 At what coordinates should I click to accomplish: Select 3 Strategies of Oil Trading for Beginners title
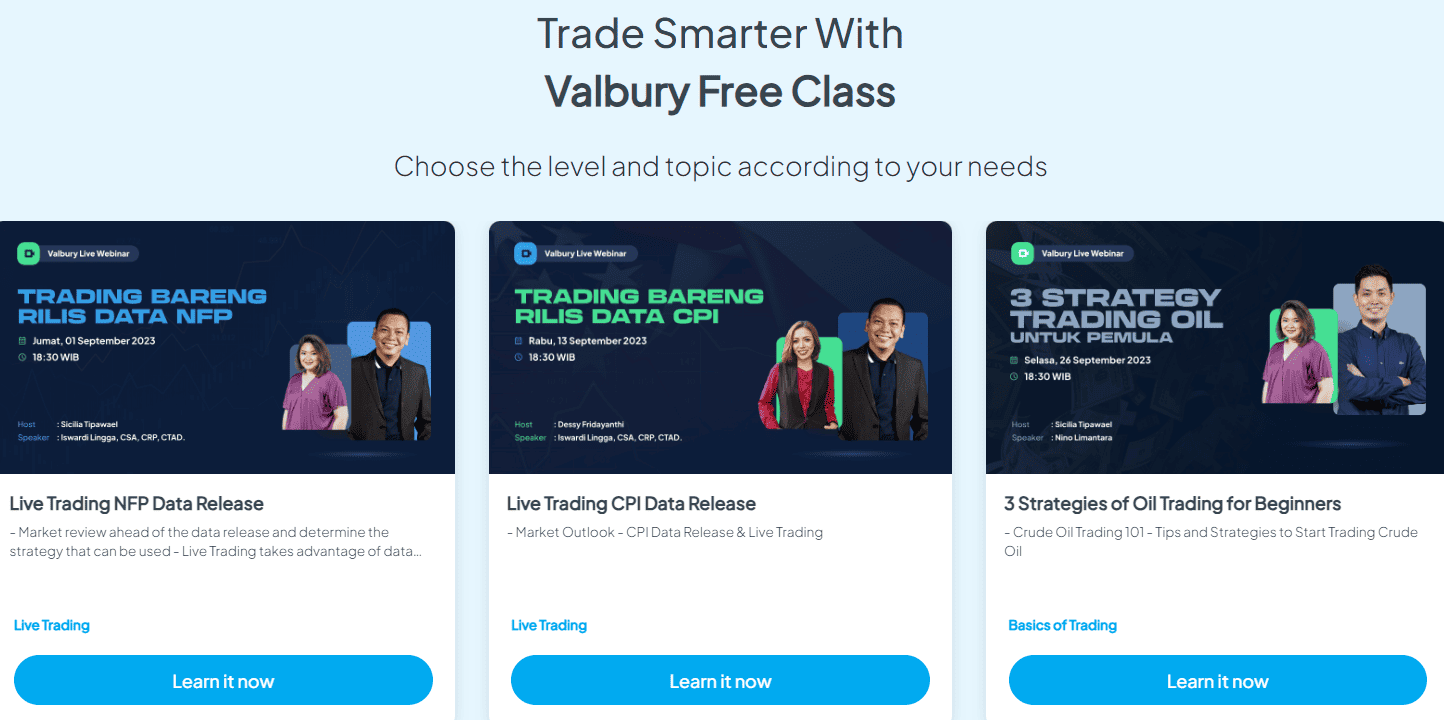coord(1172,503)
